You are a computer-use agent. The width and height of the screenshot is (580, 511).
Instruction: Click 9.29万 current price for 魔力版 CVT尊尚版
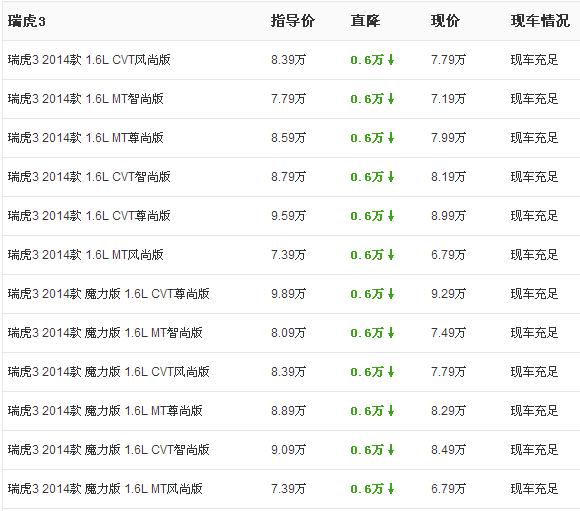[x=448, y=294]
